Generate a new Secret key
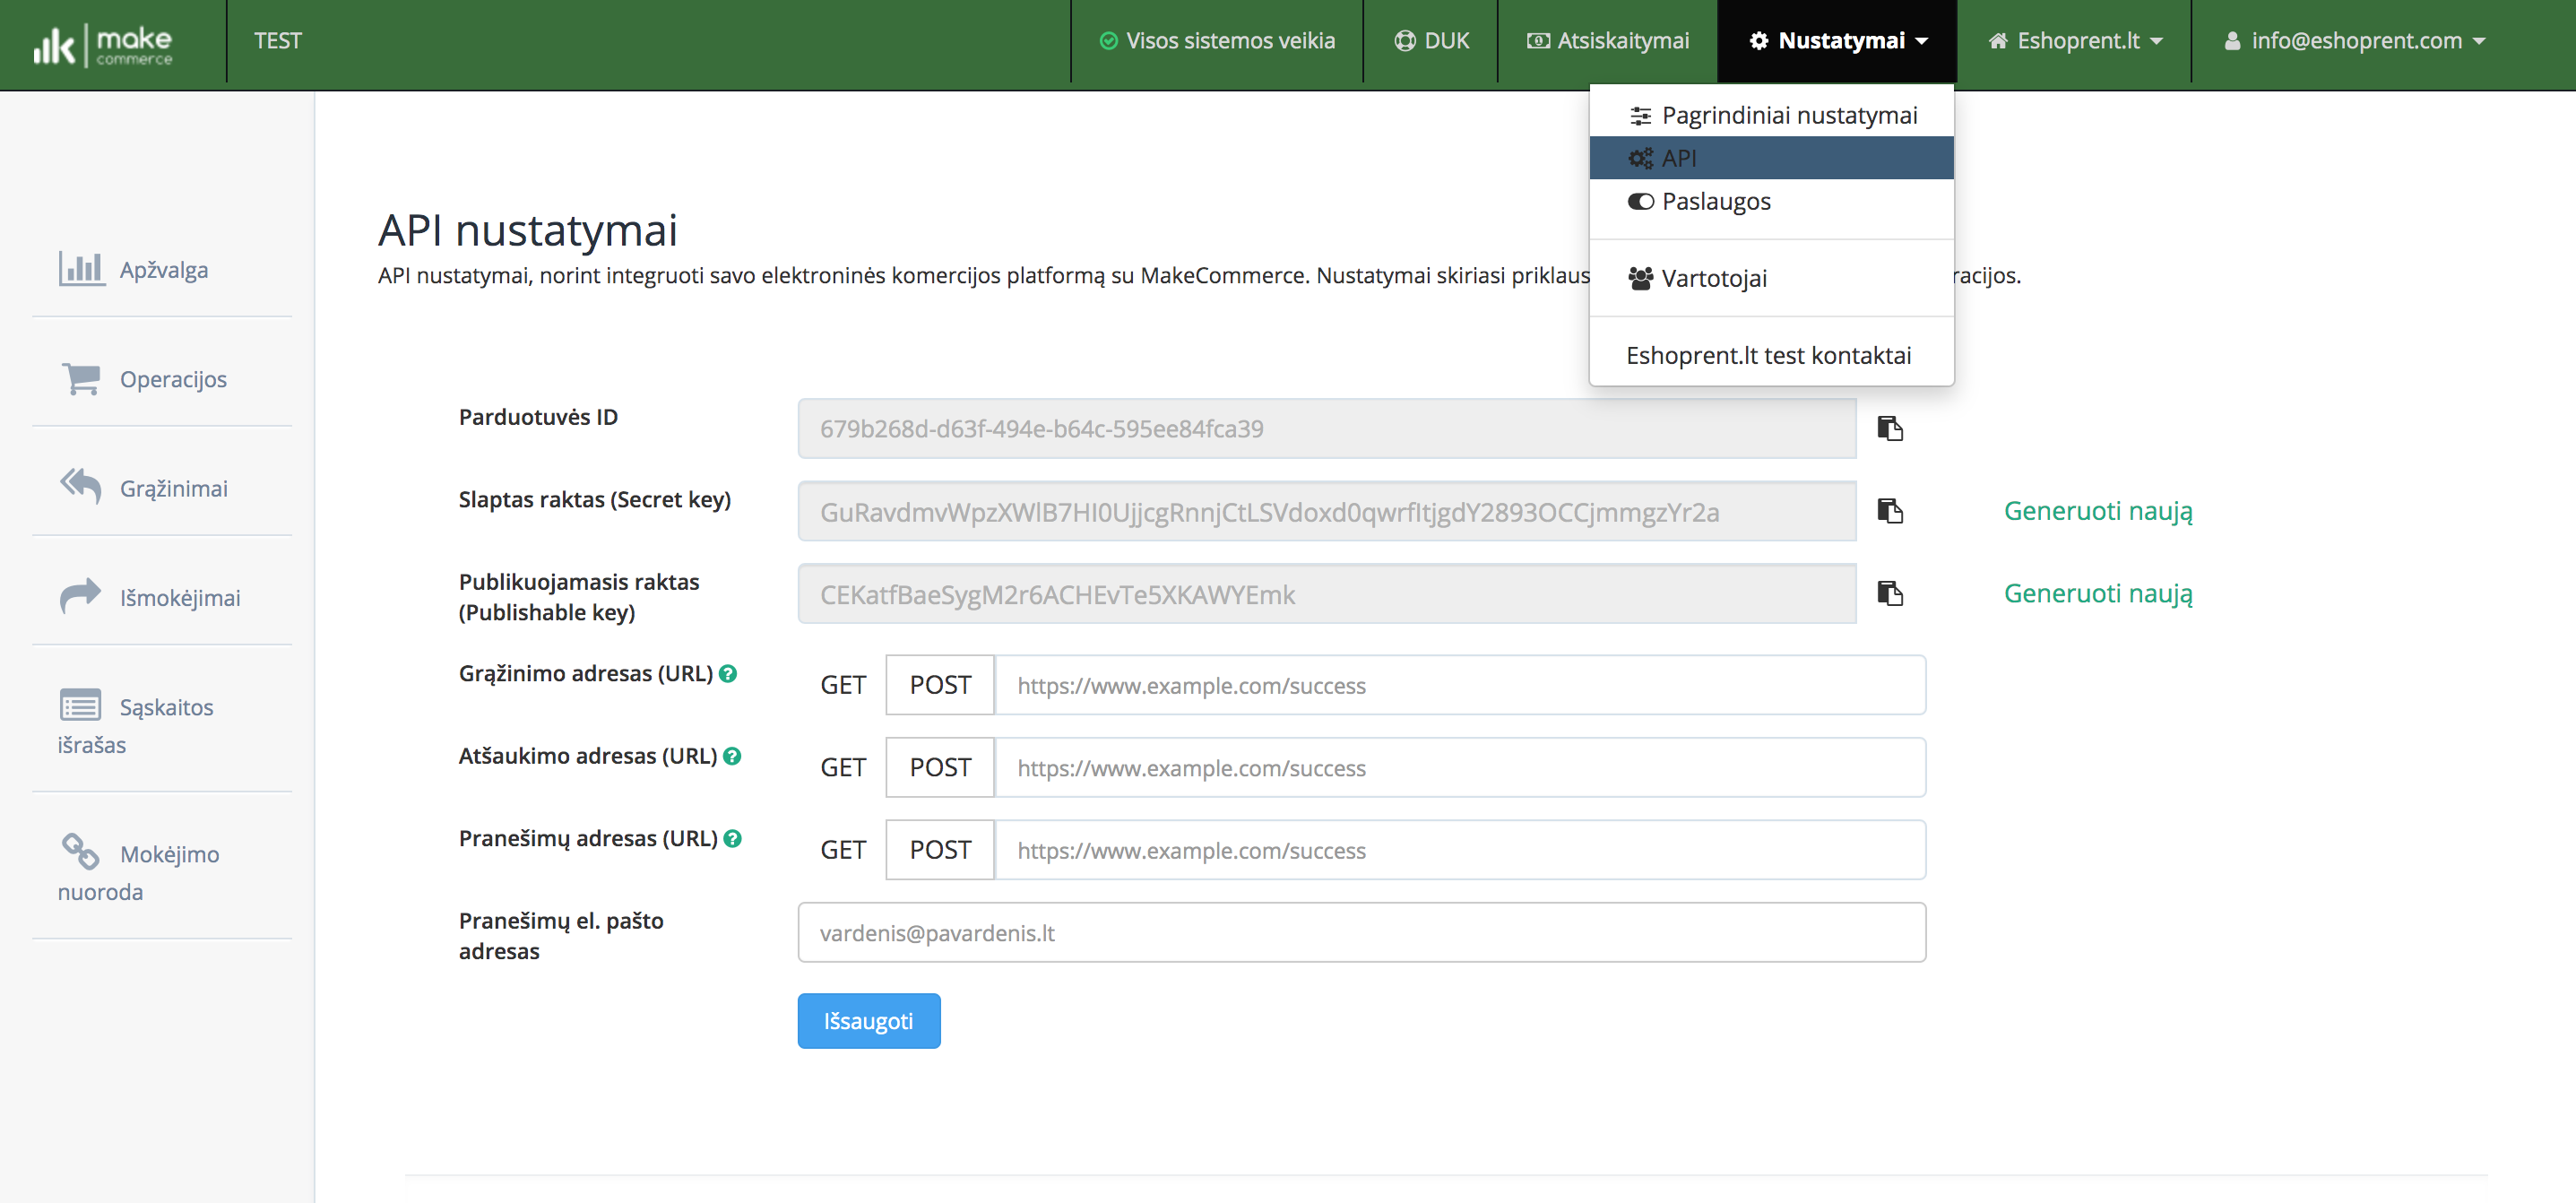The width and height of the screenshot is (2576, 1203). [2097, 511]
